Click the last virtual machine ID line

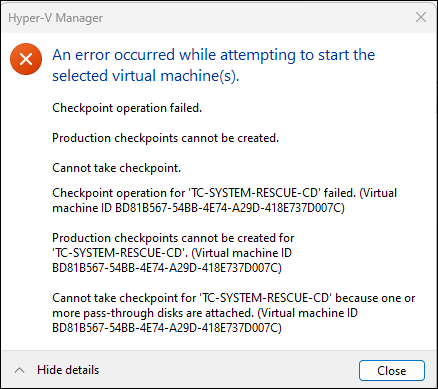pyautogui.click(x=167, y=328)
